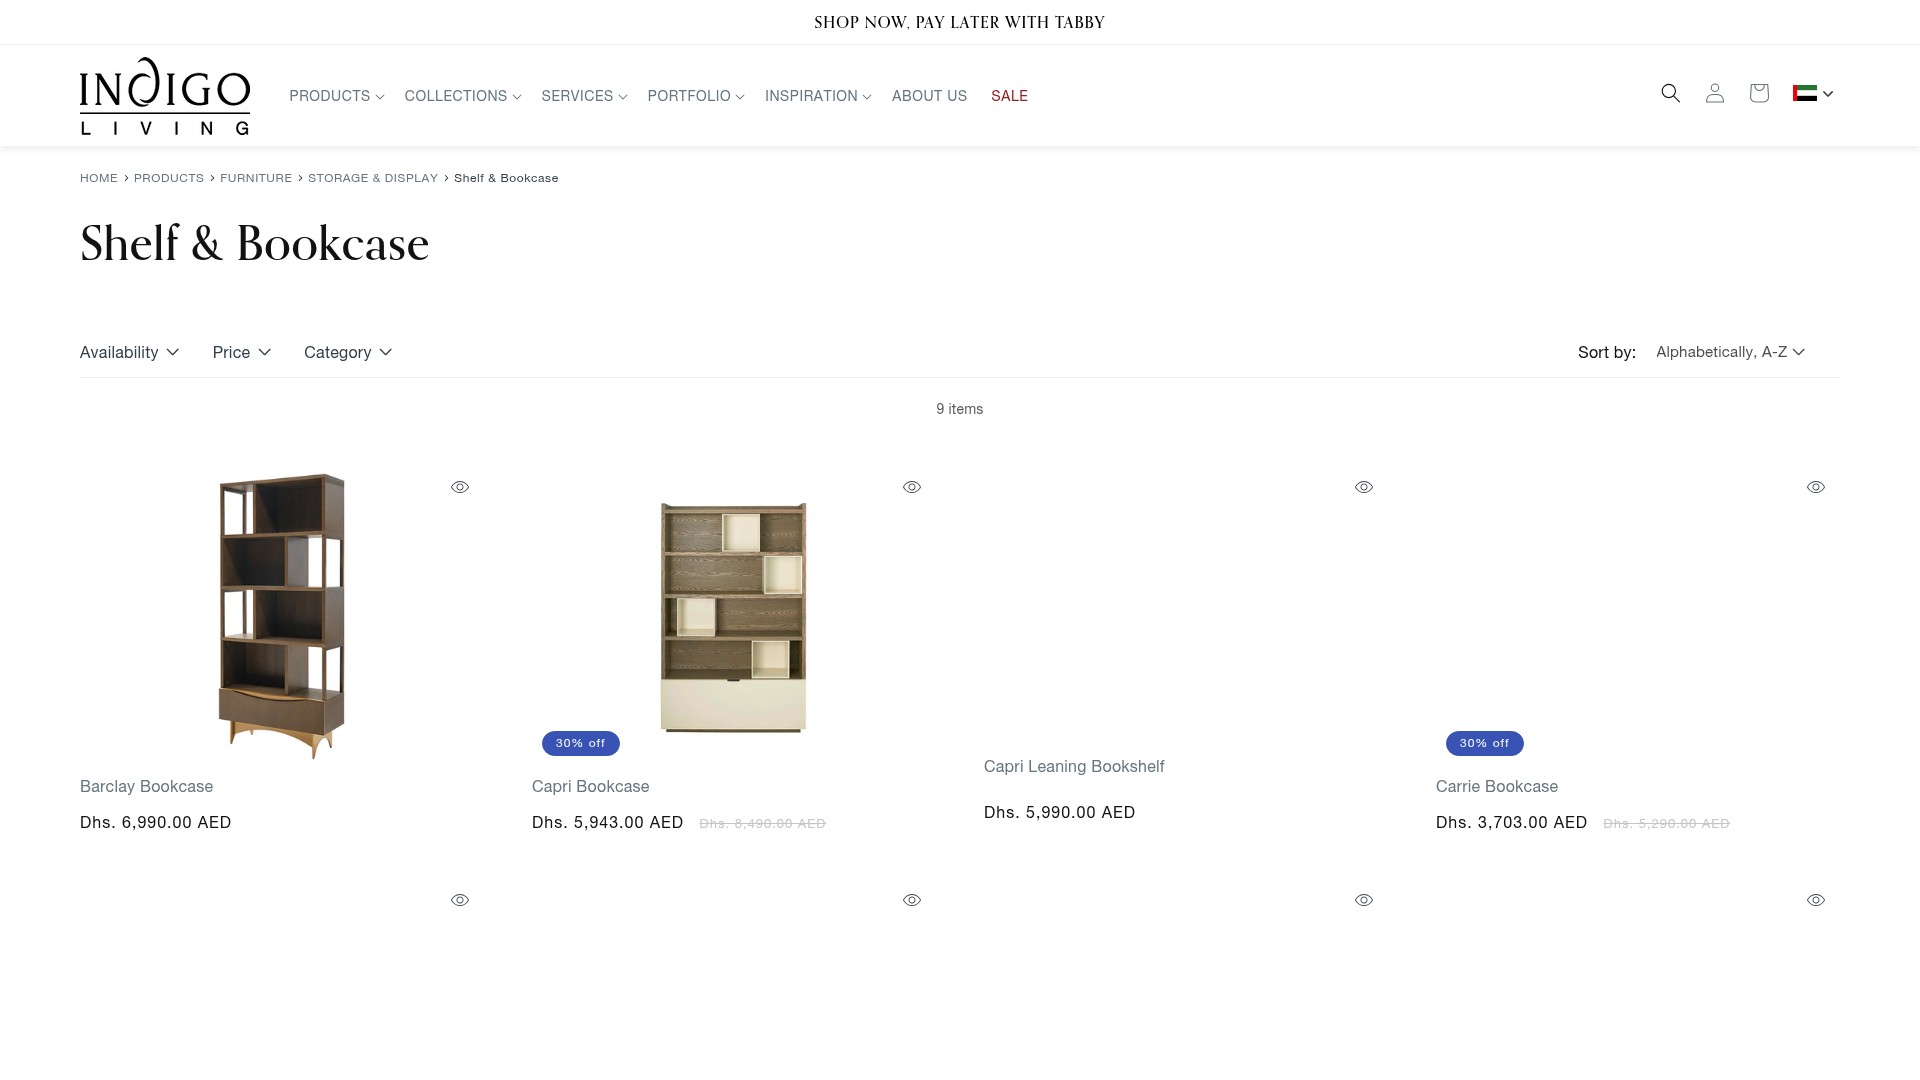The image size is (1920, 1080).
Task: Click the UAE flag icon
Action: click(1804, 93)
